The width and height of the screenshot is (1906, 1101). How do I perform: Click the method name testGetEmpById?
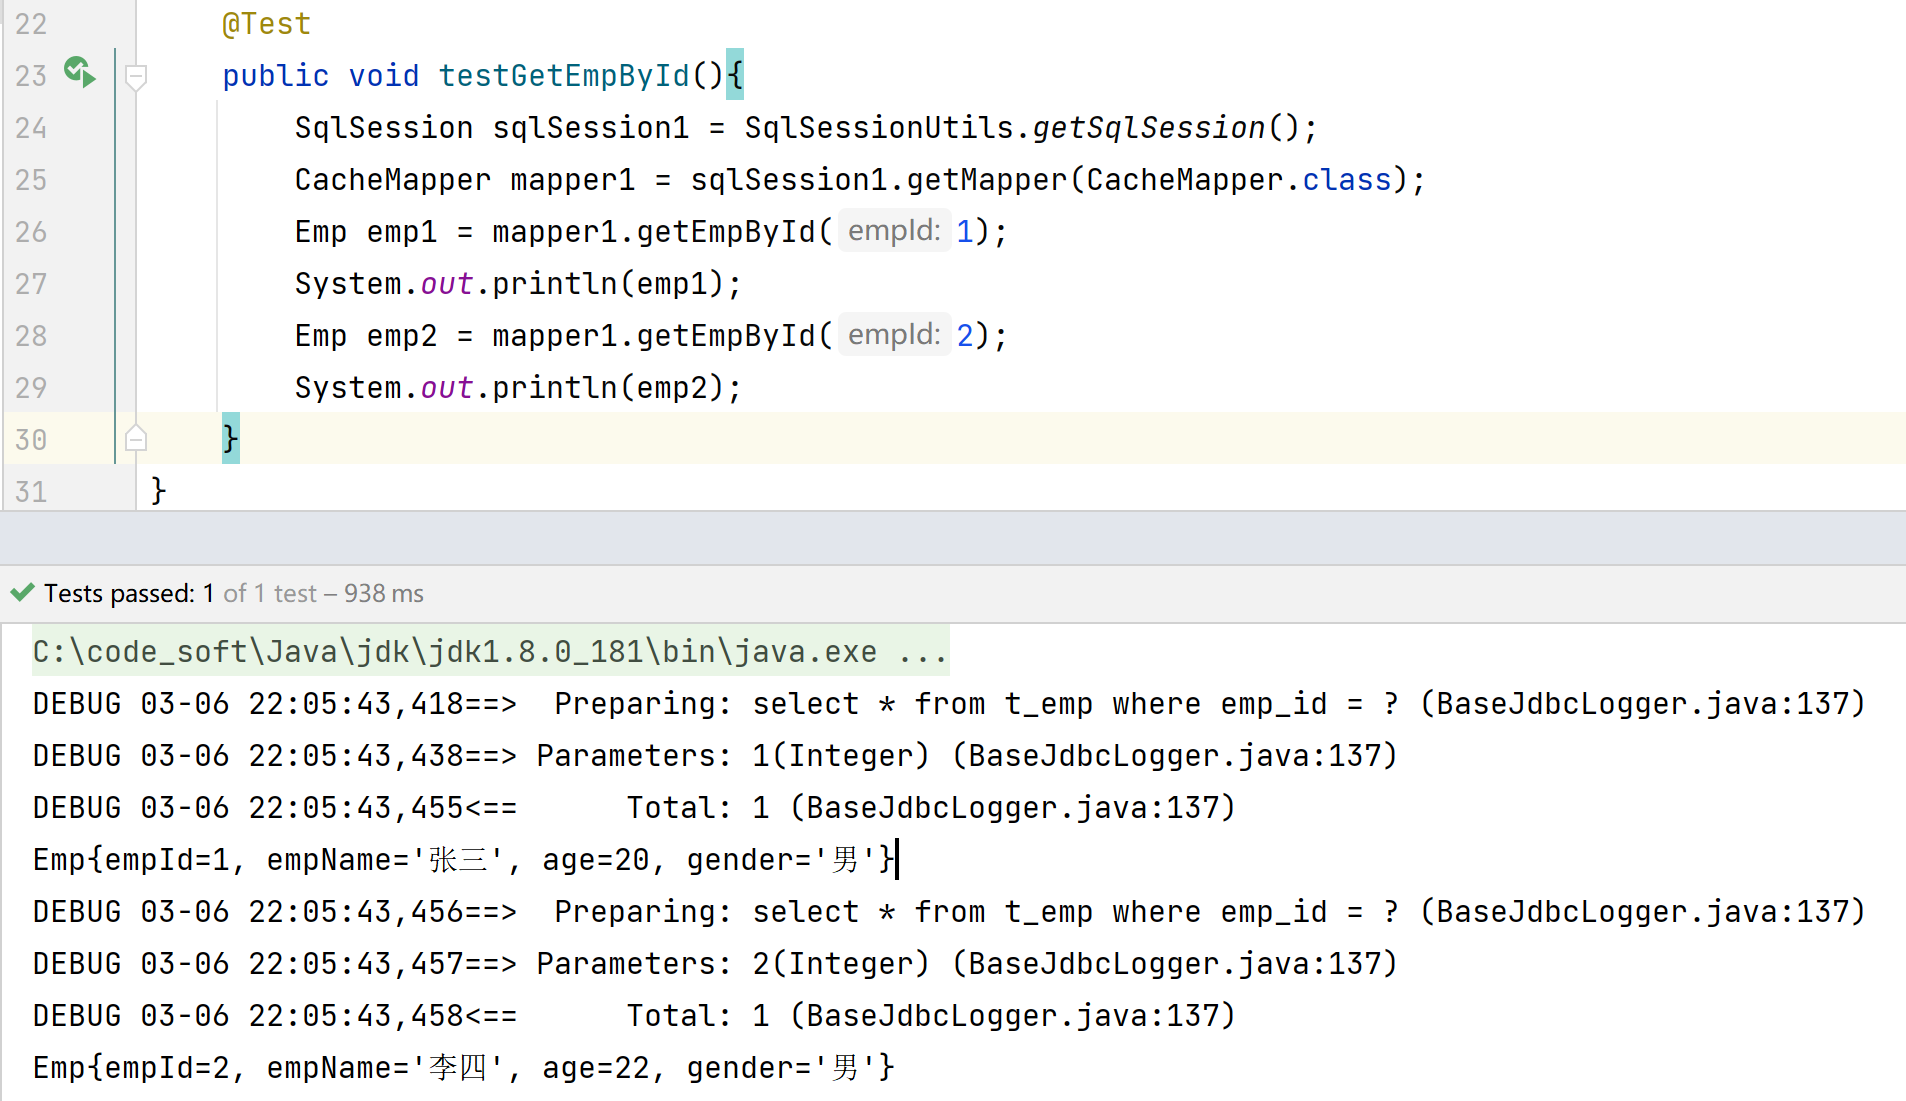point(564,75)
